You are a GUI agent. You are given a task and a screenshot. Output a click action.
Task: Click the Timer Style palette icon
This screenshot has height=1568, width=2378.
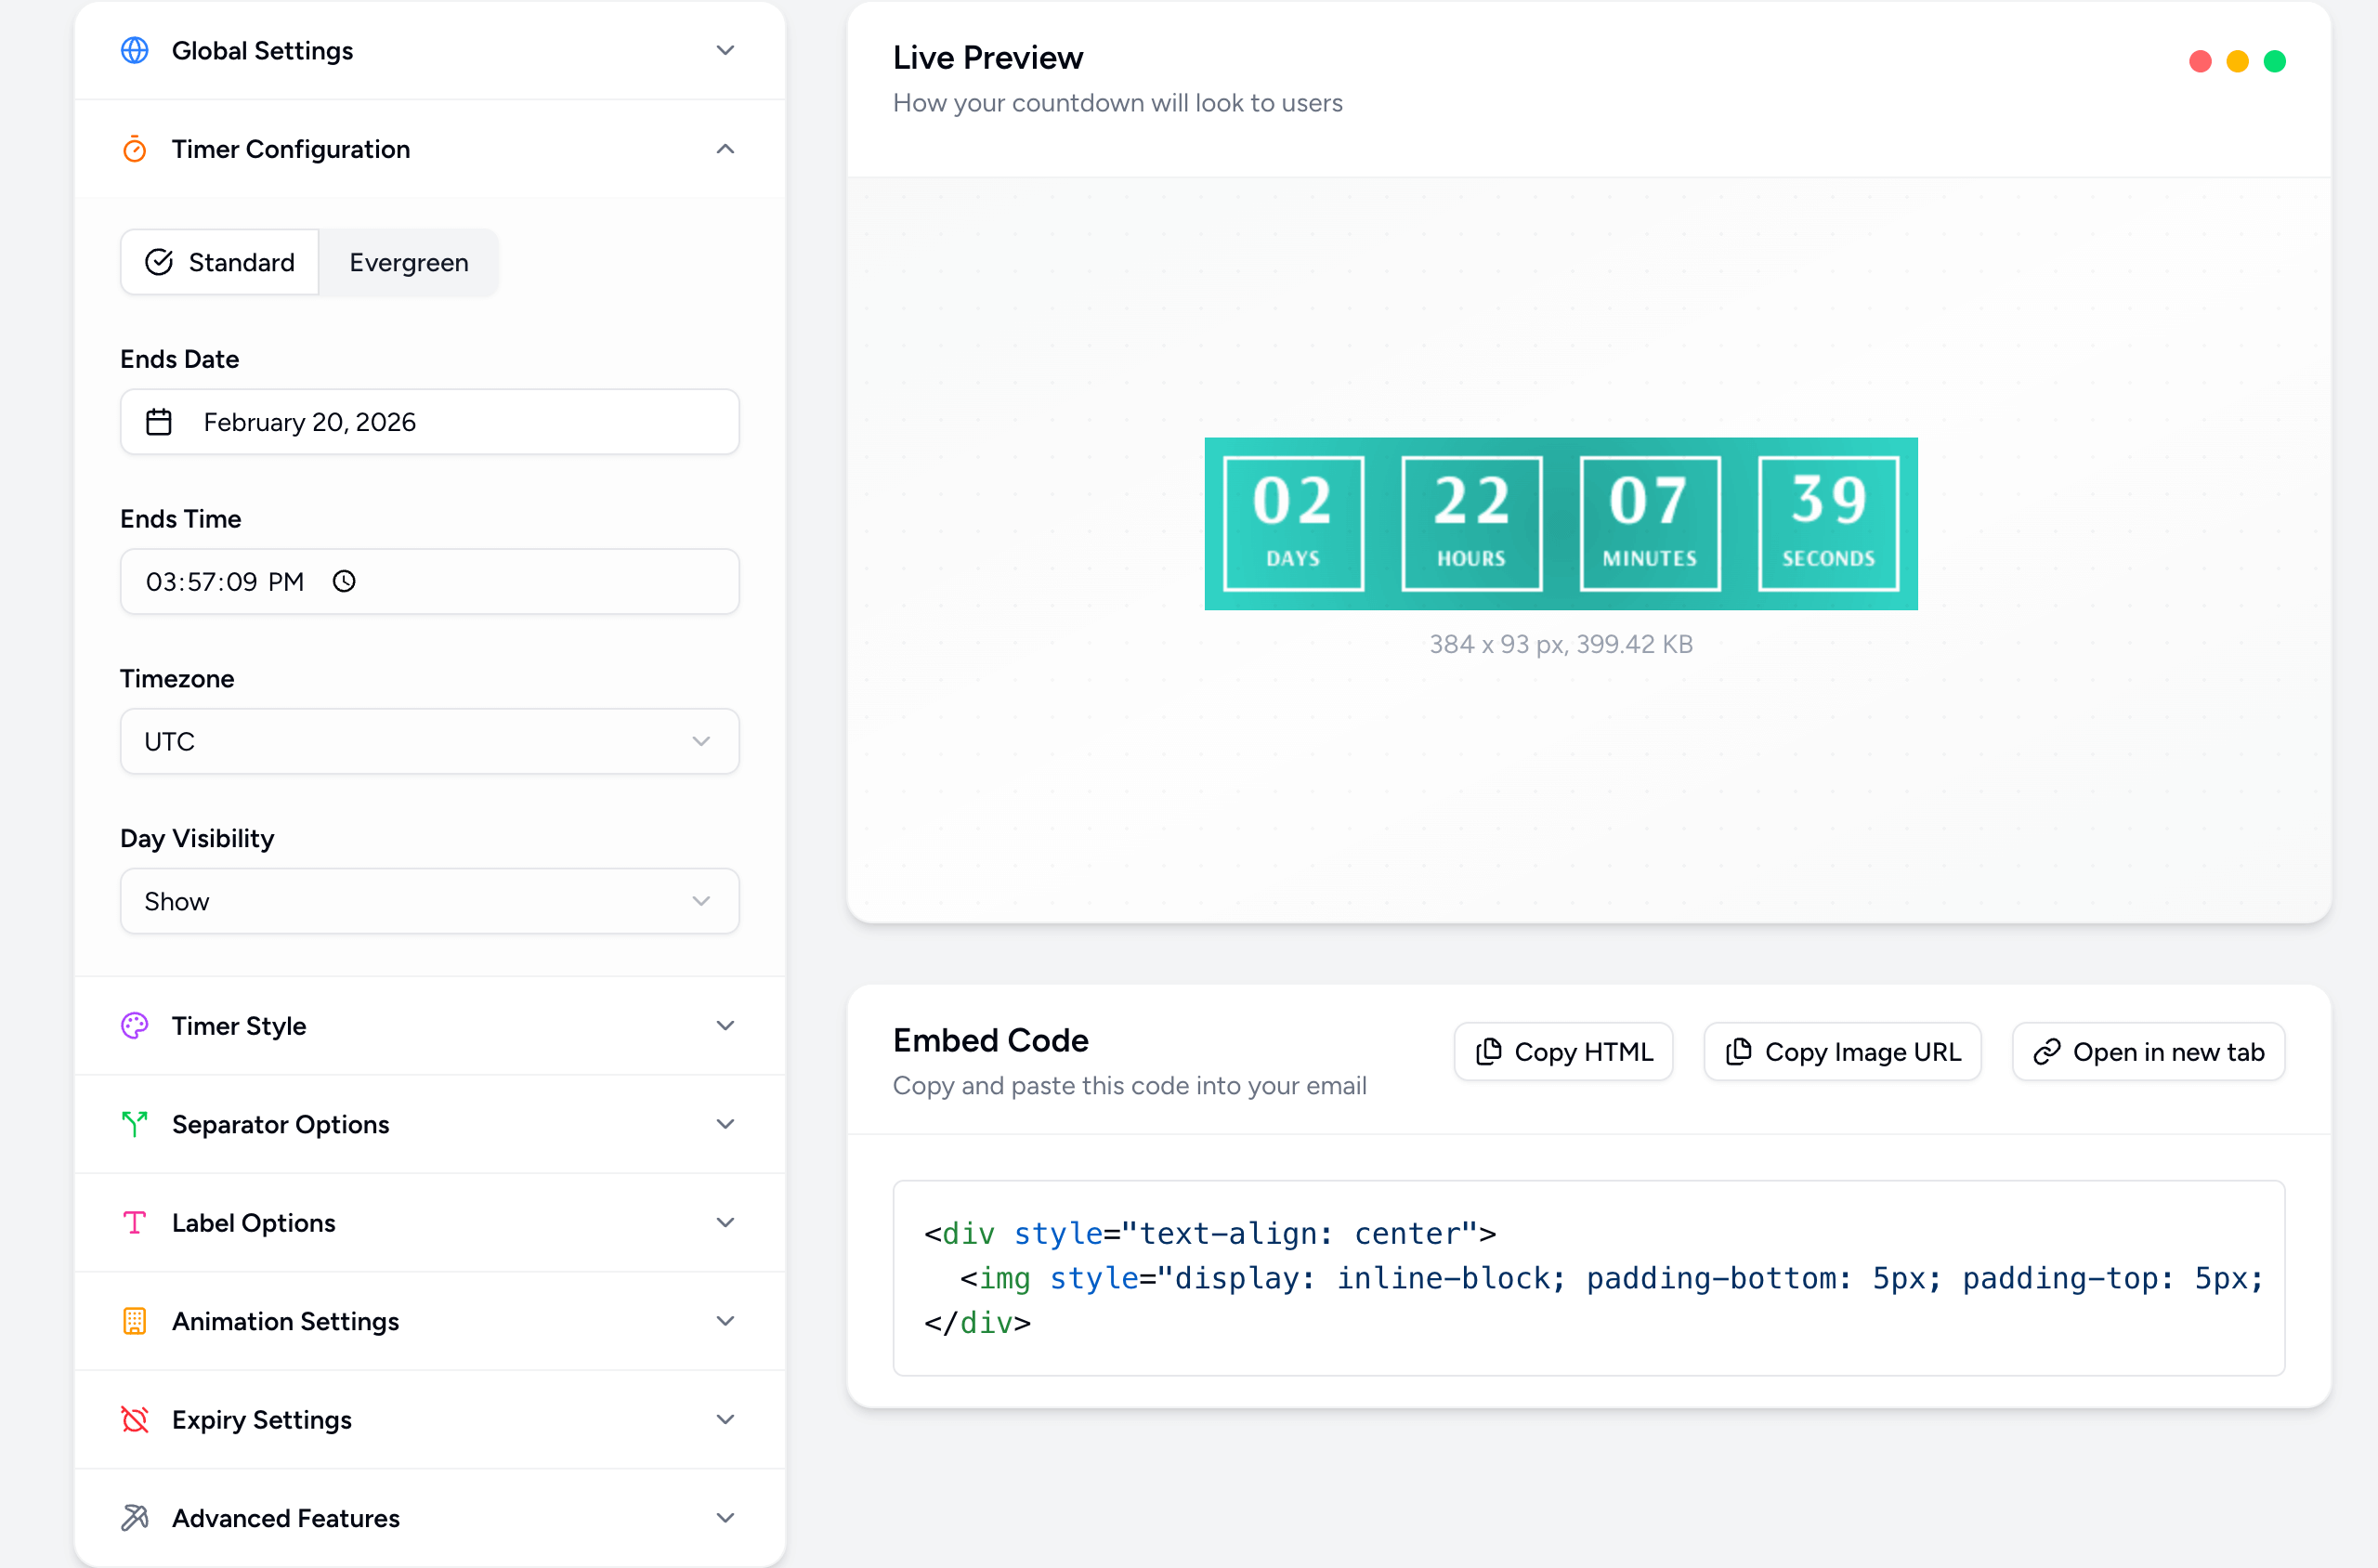(134, 1025)
